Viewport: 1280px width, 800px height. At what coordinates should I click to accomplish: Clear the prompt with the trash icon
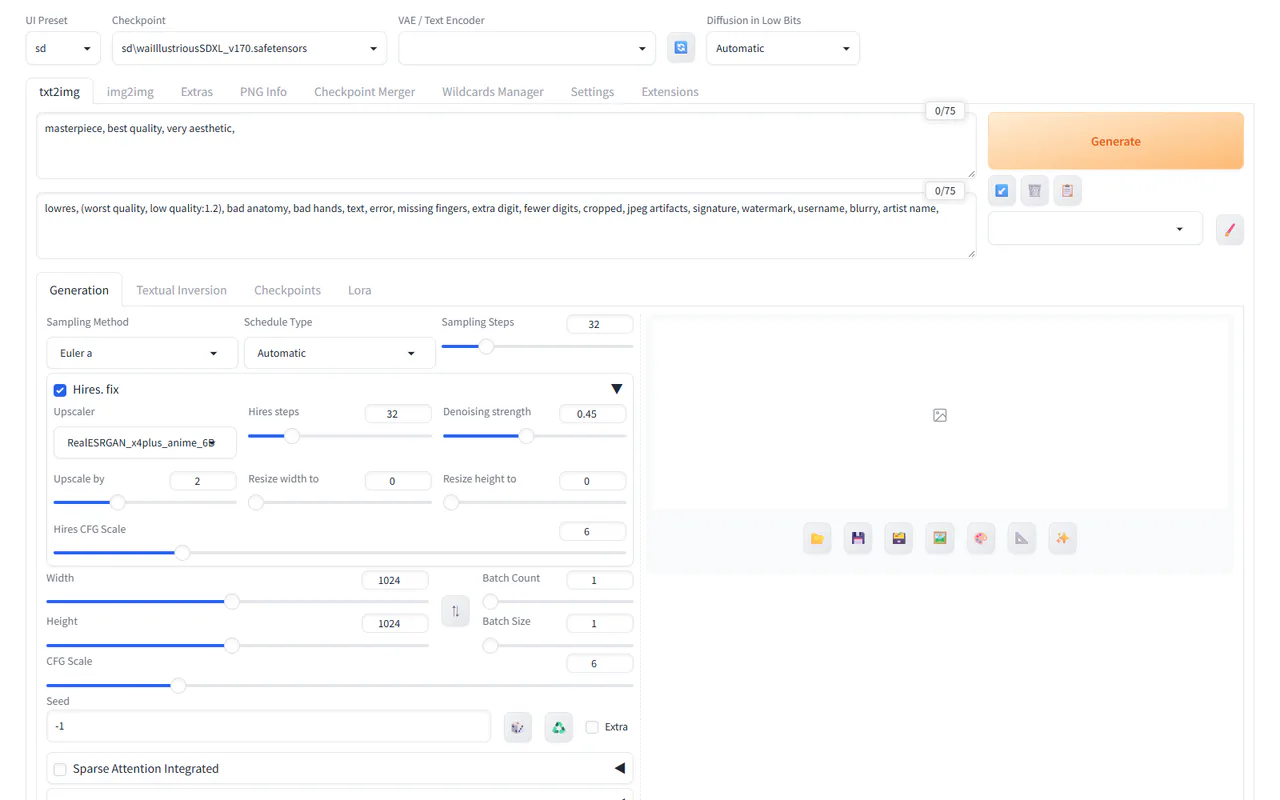[x=1035, y=190]
